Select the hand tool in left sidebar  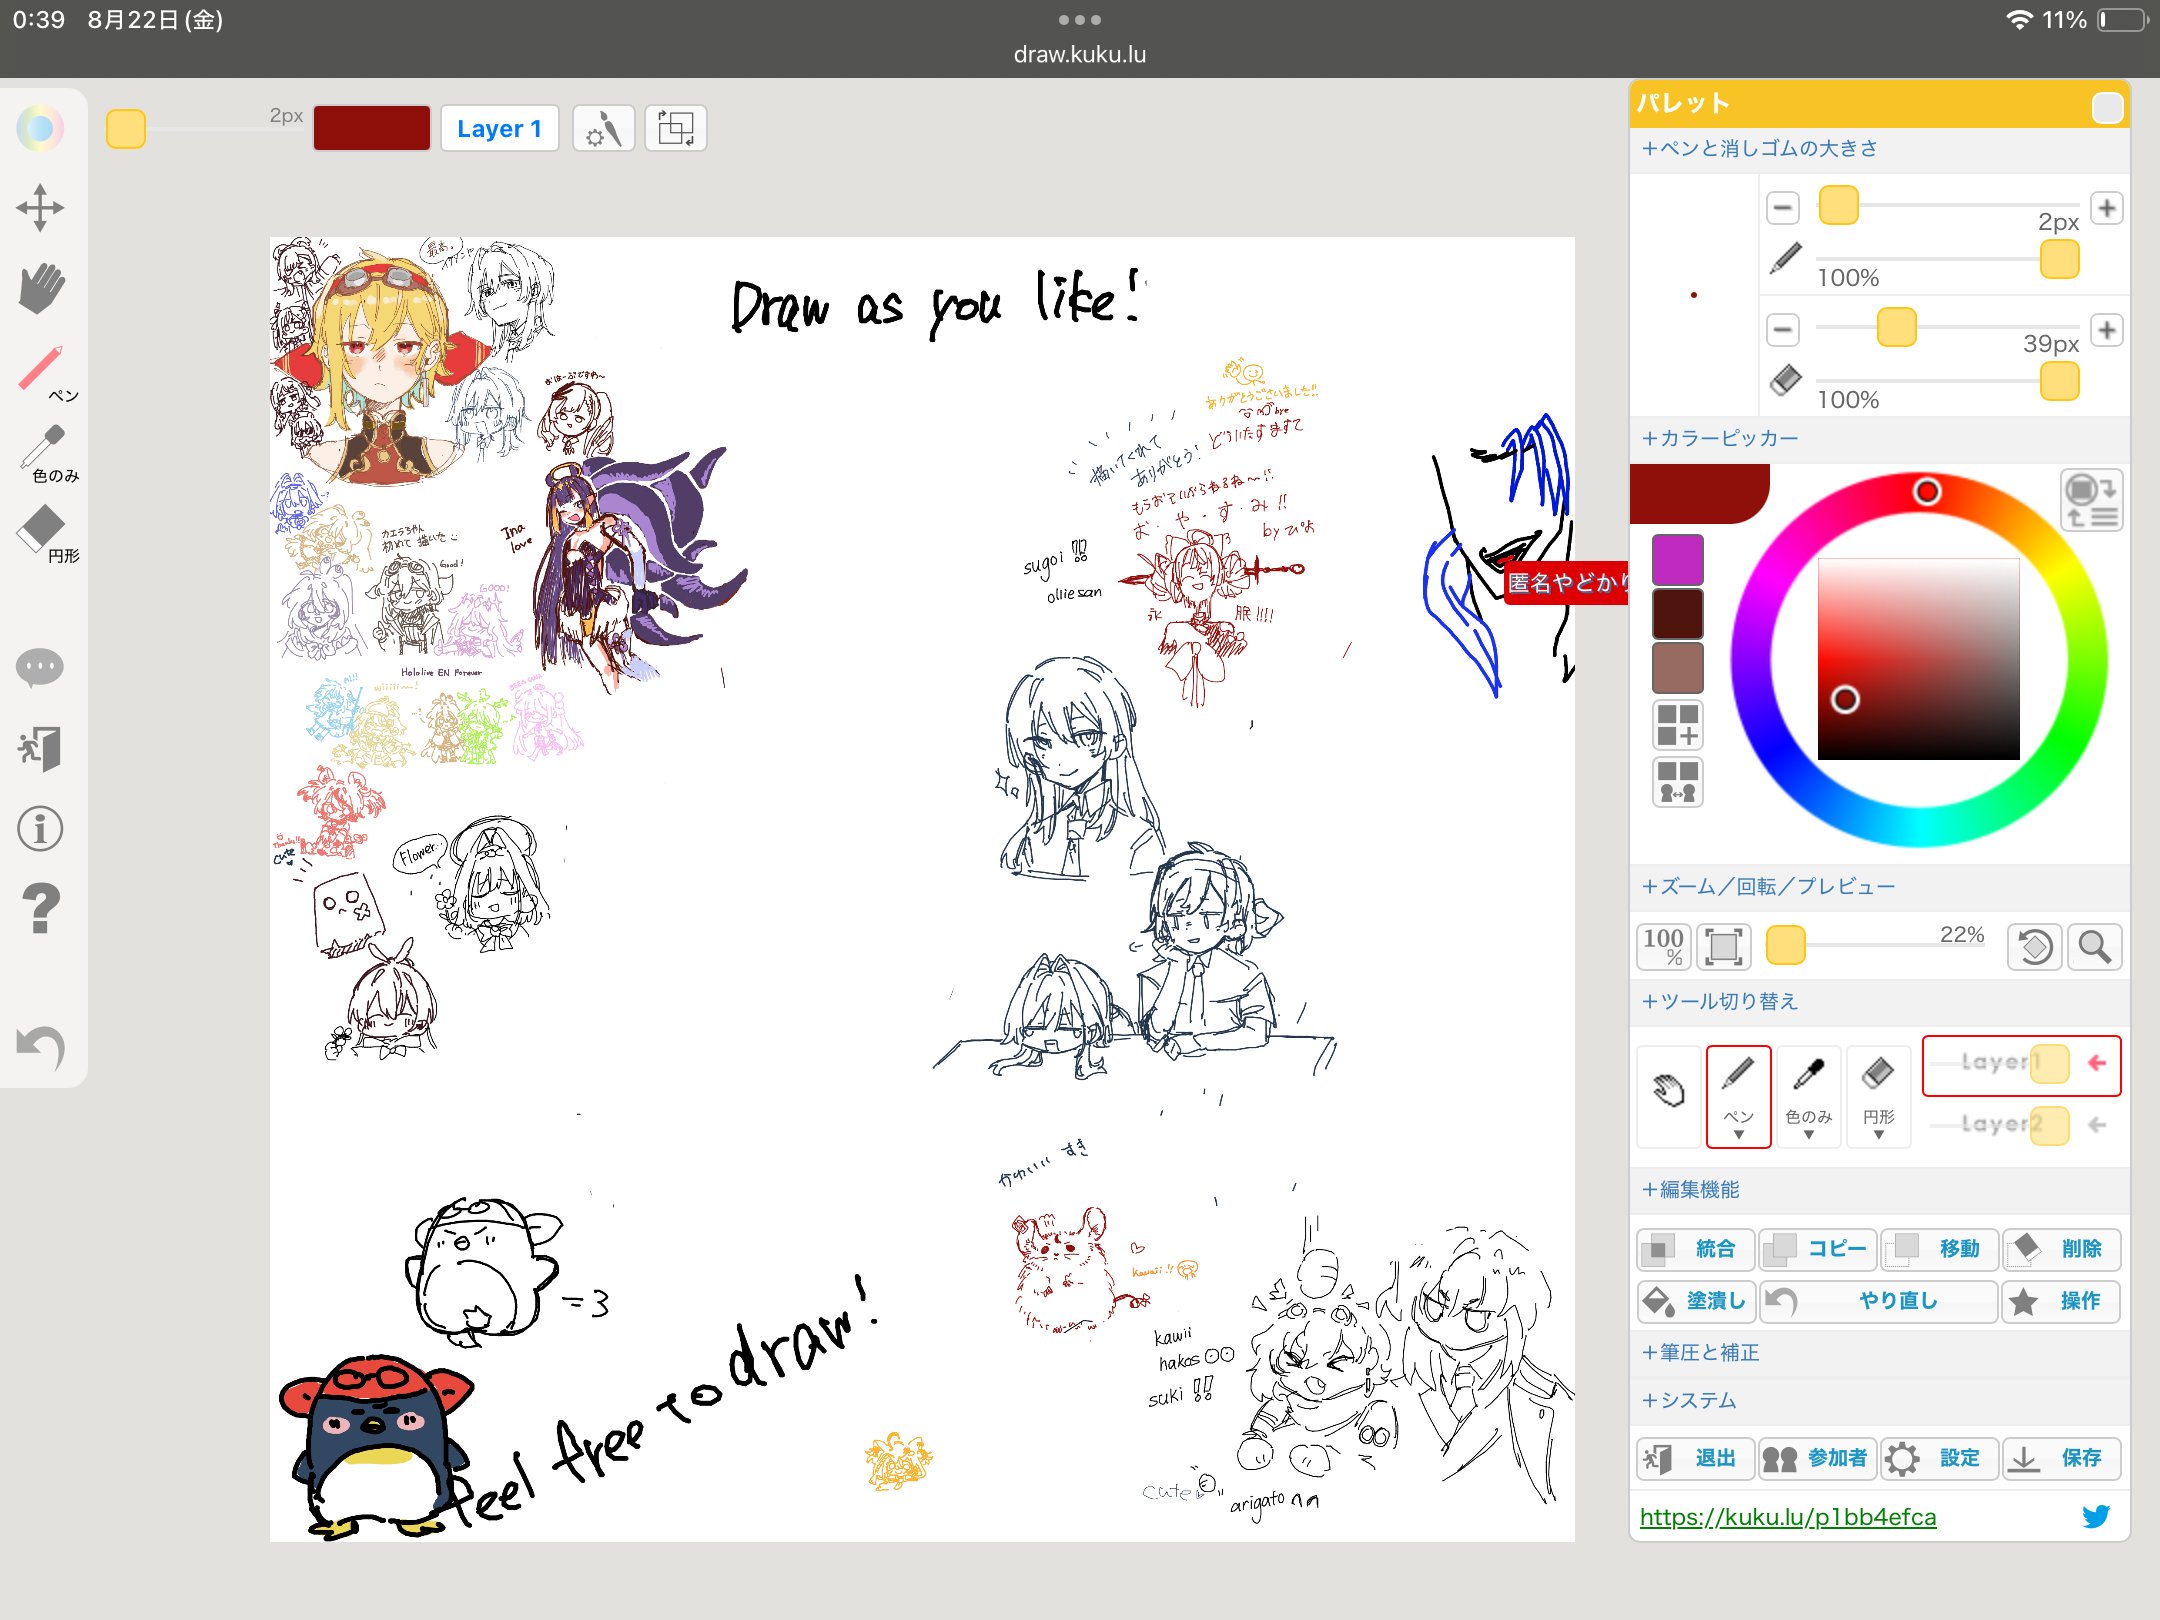pyautogui.click(x=41, y=288)
